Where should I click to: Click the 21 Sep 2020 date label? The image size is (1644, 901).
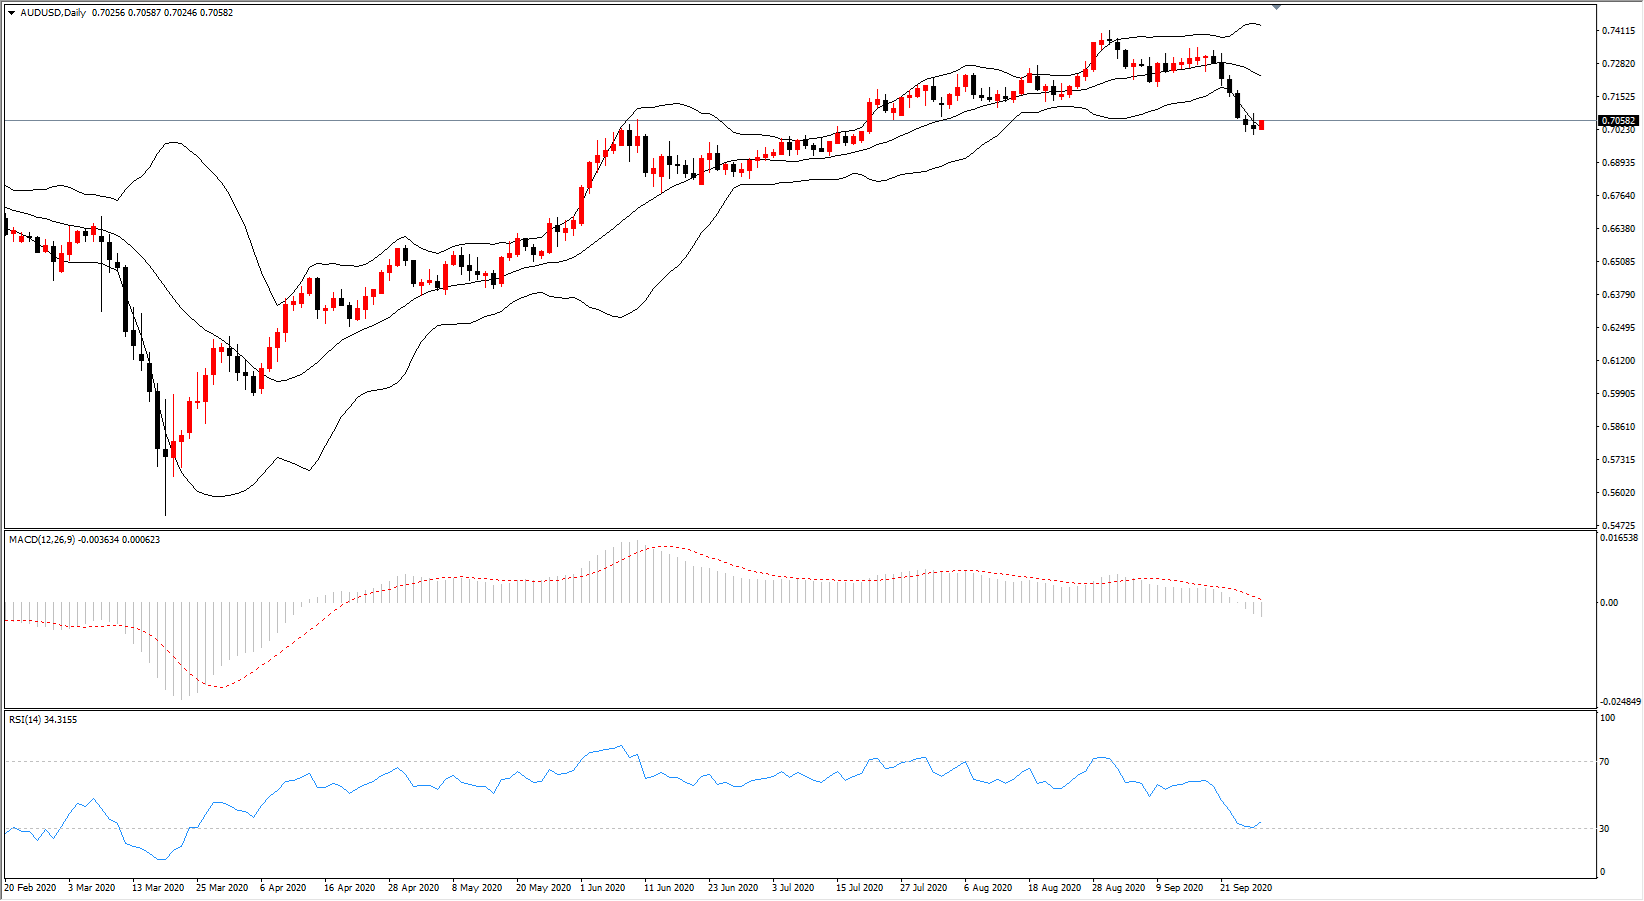(1246, 888)
